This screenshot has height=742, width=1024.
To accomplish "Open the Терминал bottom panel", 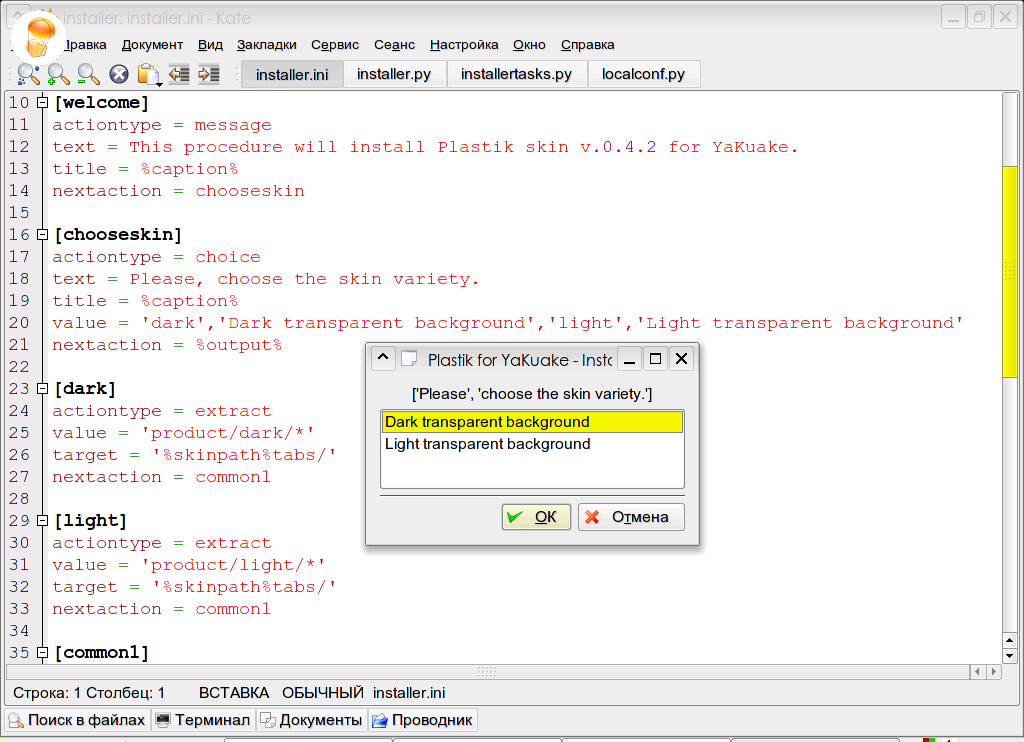I will tap(204, 720).
